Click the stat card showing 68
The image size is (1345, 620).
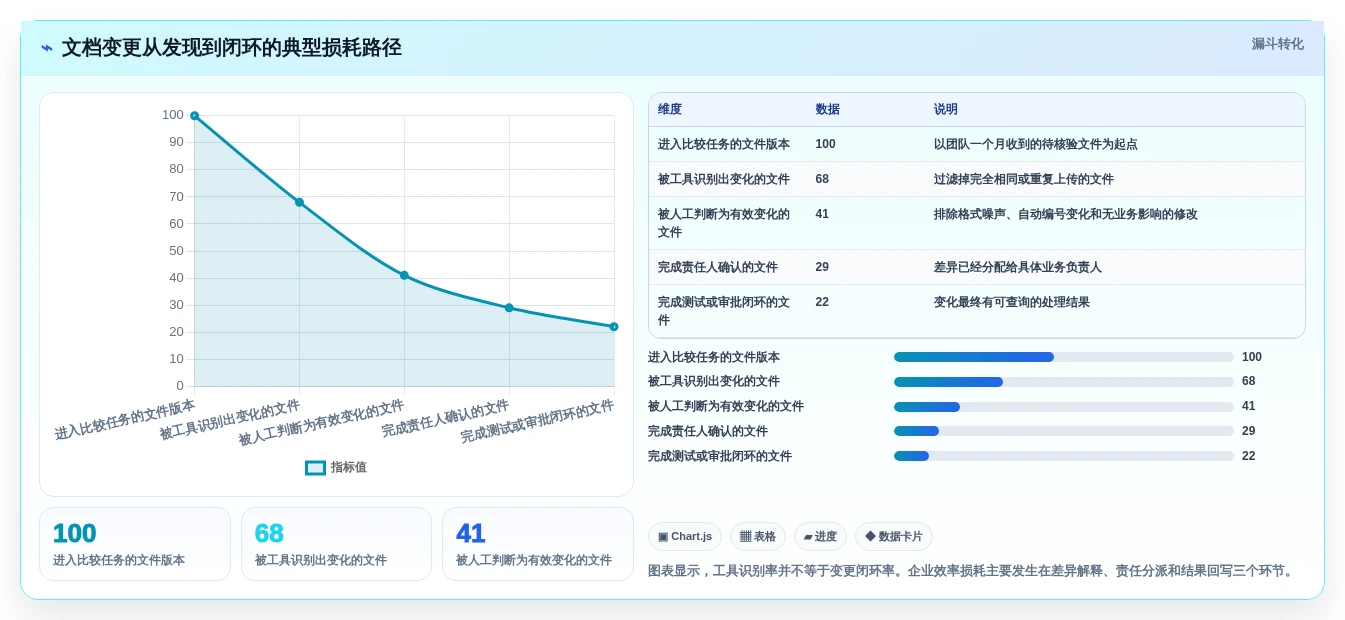[336, 544]
